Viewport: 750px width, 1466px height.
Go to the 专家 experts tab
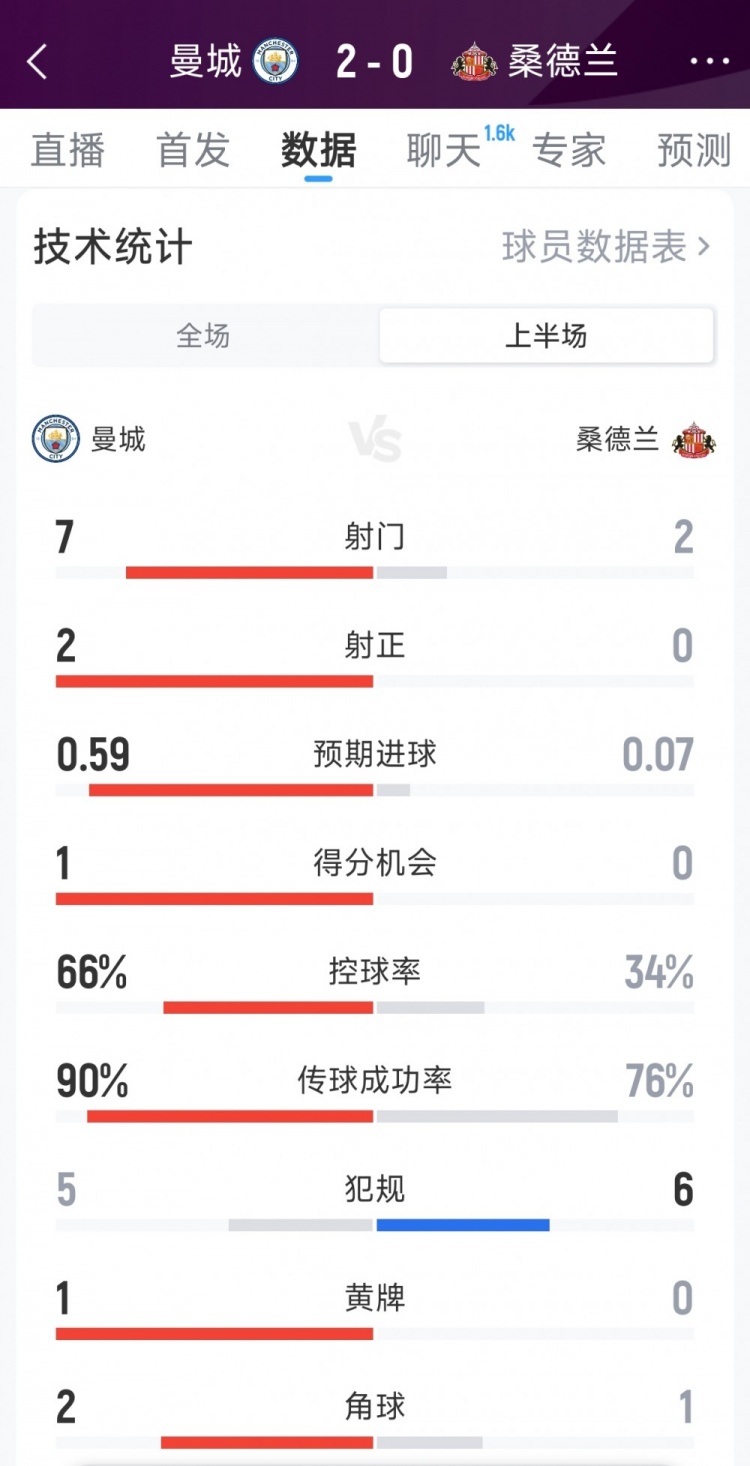pyautogui.click(x=569, y=150)
